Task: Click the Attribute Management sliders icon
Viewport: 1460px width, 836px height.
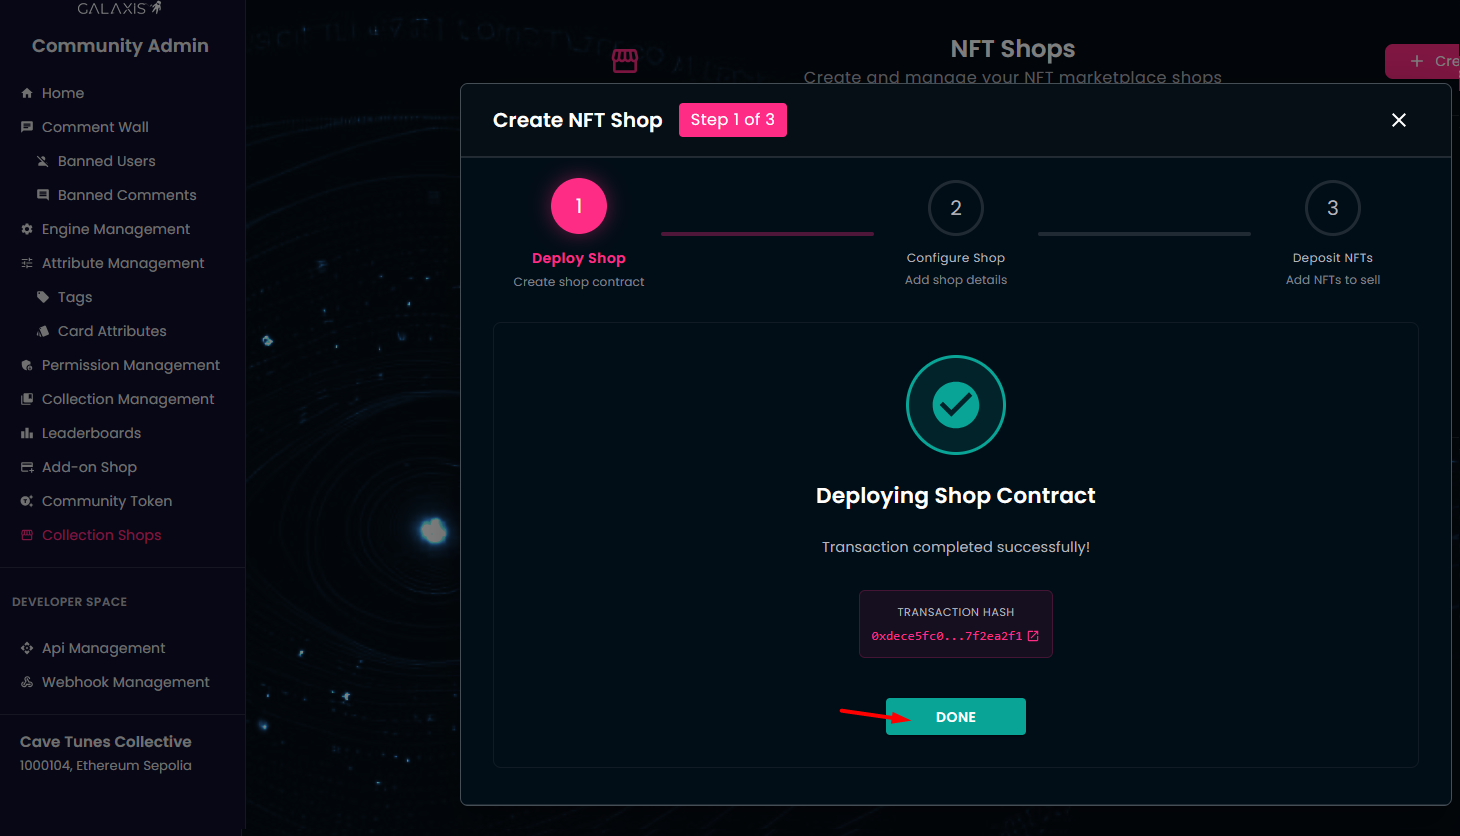Action: click(x=27, y=263)
